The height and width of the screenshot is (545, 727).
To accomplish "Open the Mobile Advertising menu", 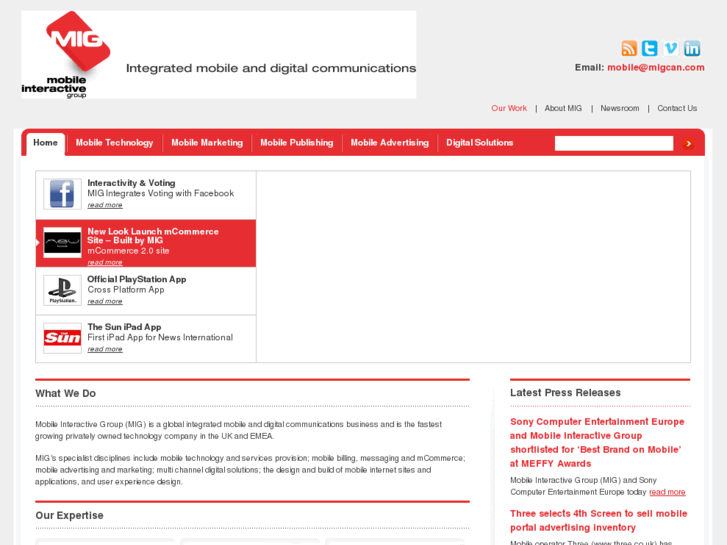I will [x=389, y=143].
